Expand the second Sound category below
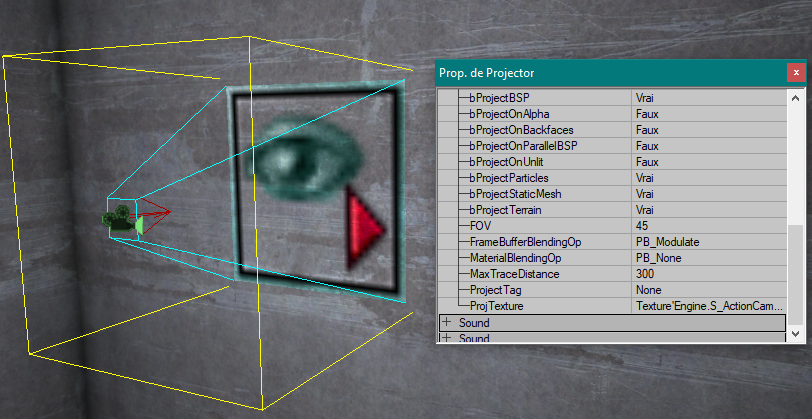This screenshot has height=419, width=812. coord(446,338)
